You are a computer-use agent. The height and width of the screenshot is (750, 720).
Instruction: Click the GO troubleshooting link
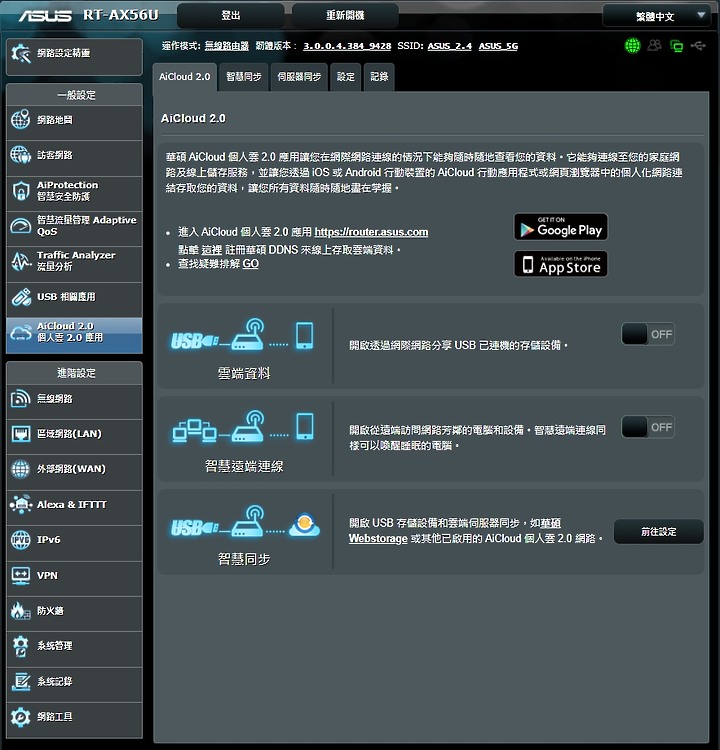[251, 264]
